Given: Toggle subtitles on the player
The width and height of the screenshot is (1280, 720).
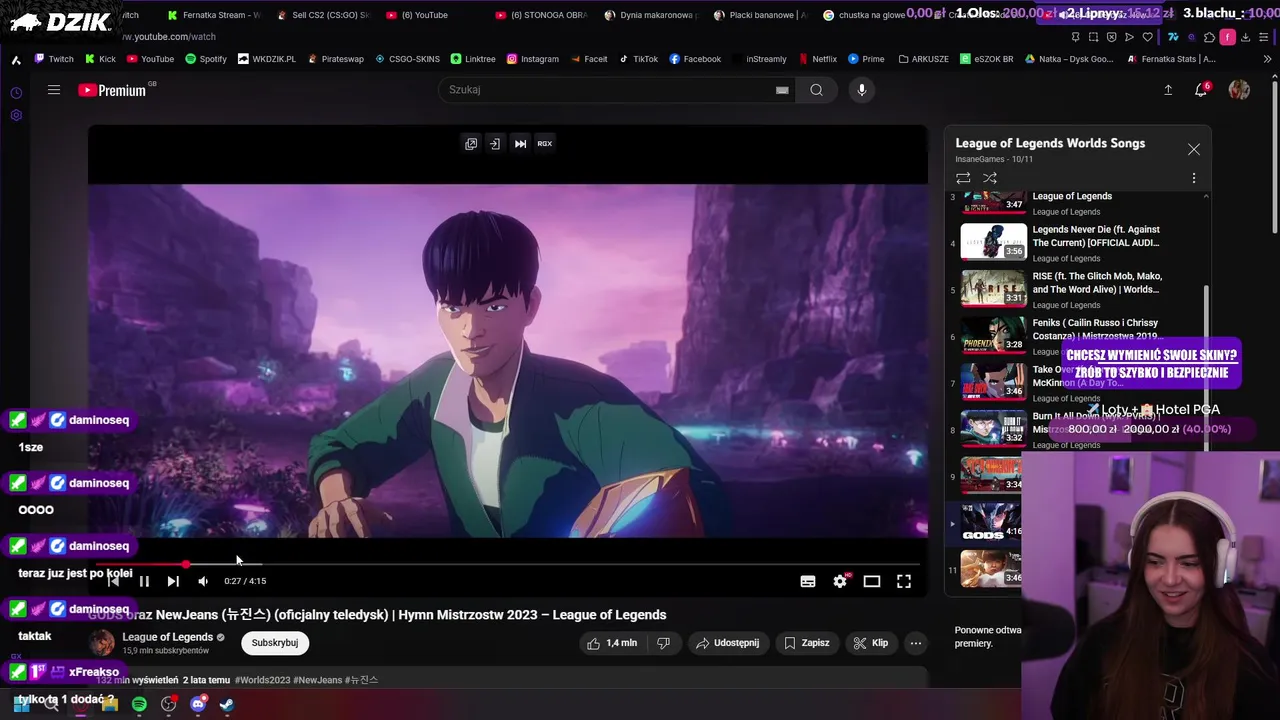Looking at the screenshot, I should click(x=808, y=581).
